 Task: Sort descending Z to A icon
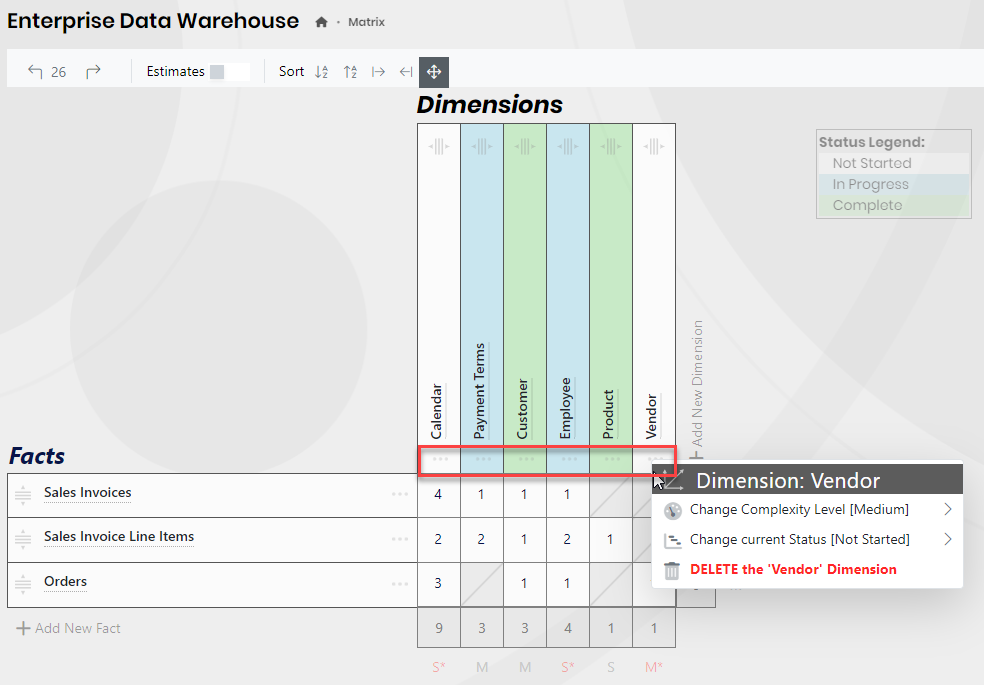(x=350, y=72)
